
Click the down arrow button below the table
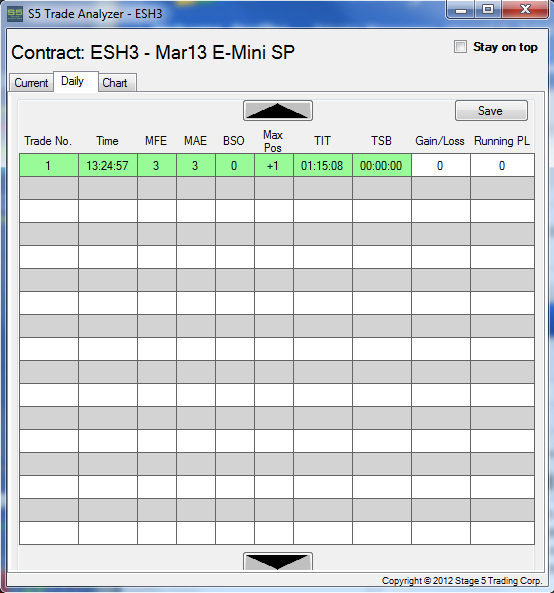click(278, 561)
